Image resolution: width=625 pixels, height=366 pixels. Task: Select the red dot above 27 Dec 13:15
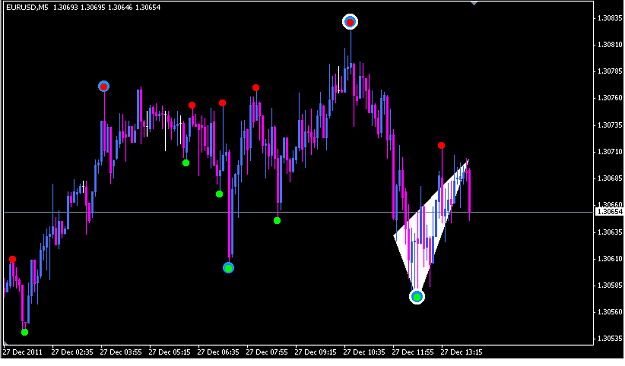(x=441, y=146)
